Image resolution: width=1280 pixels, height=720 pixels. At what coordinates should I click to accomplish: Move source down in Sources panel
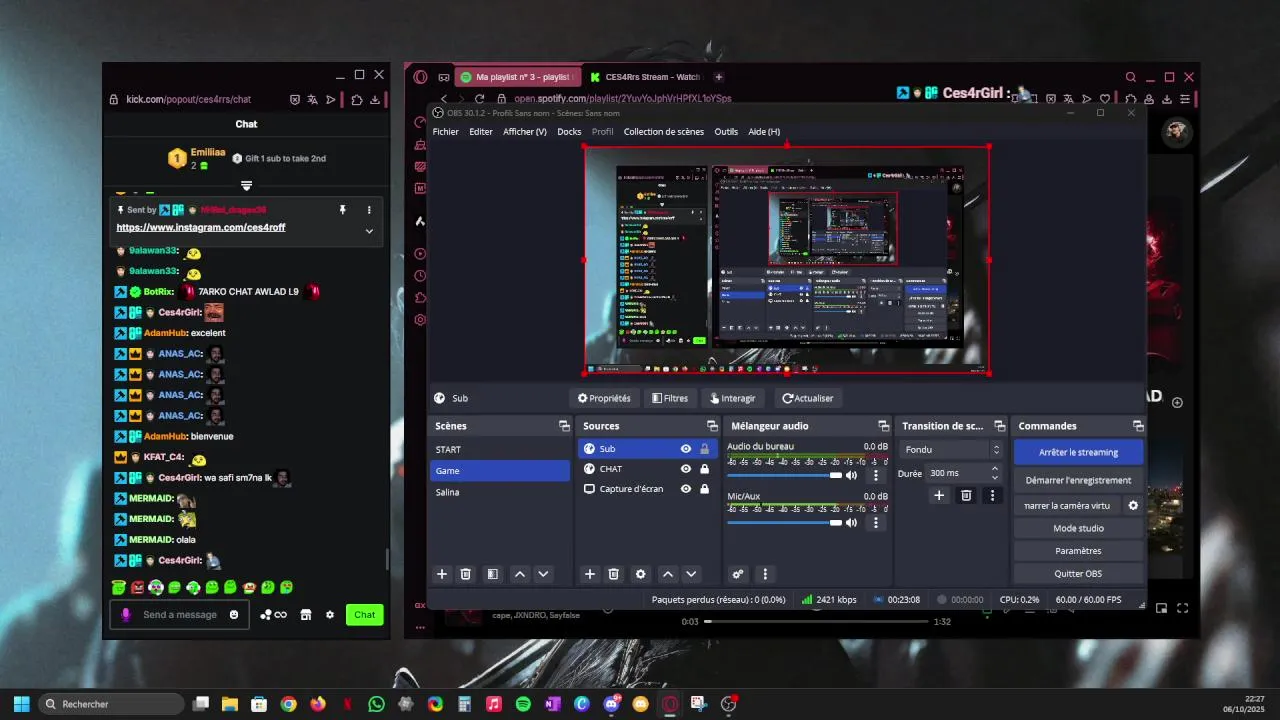[x=691, y=574]
